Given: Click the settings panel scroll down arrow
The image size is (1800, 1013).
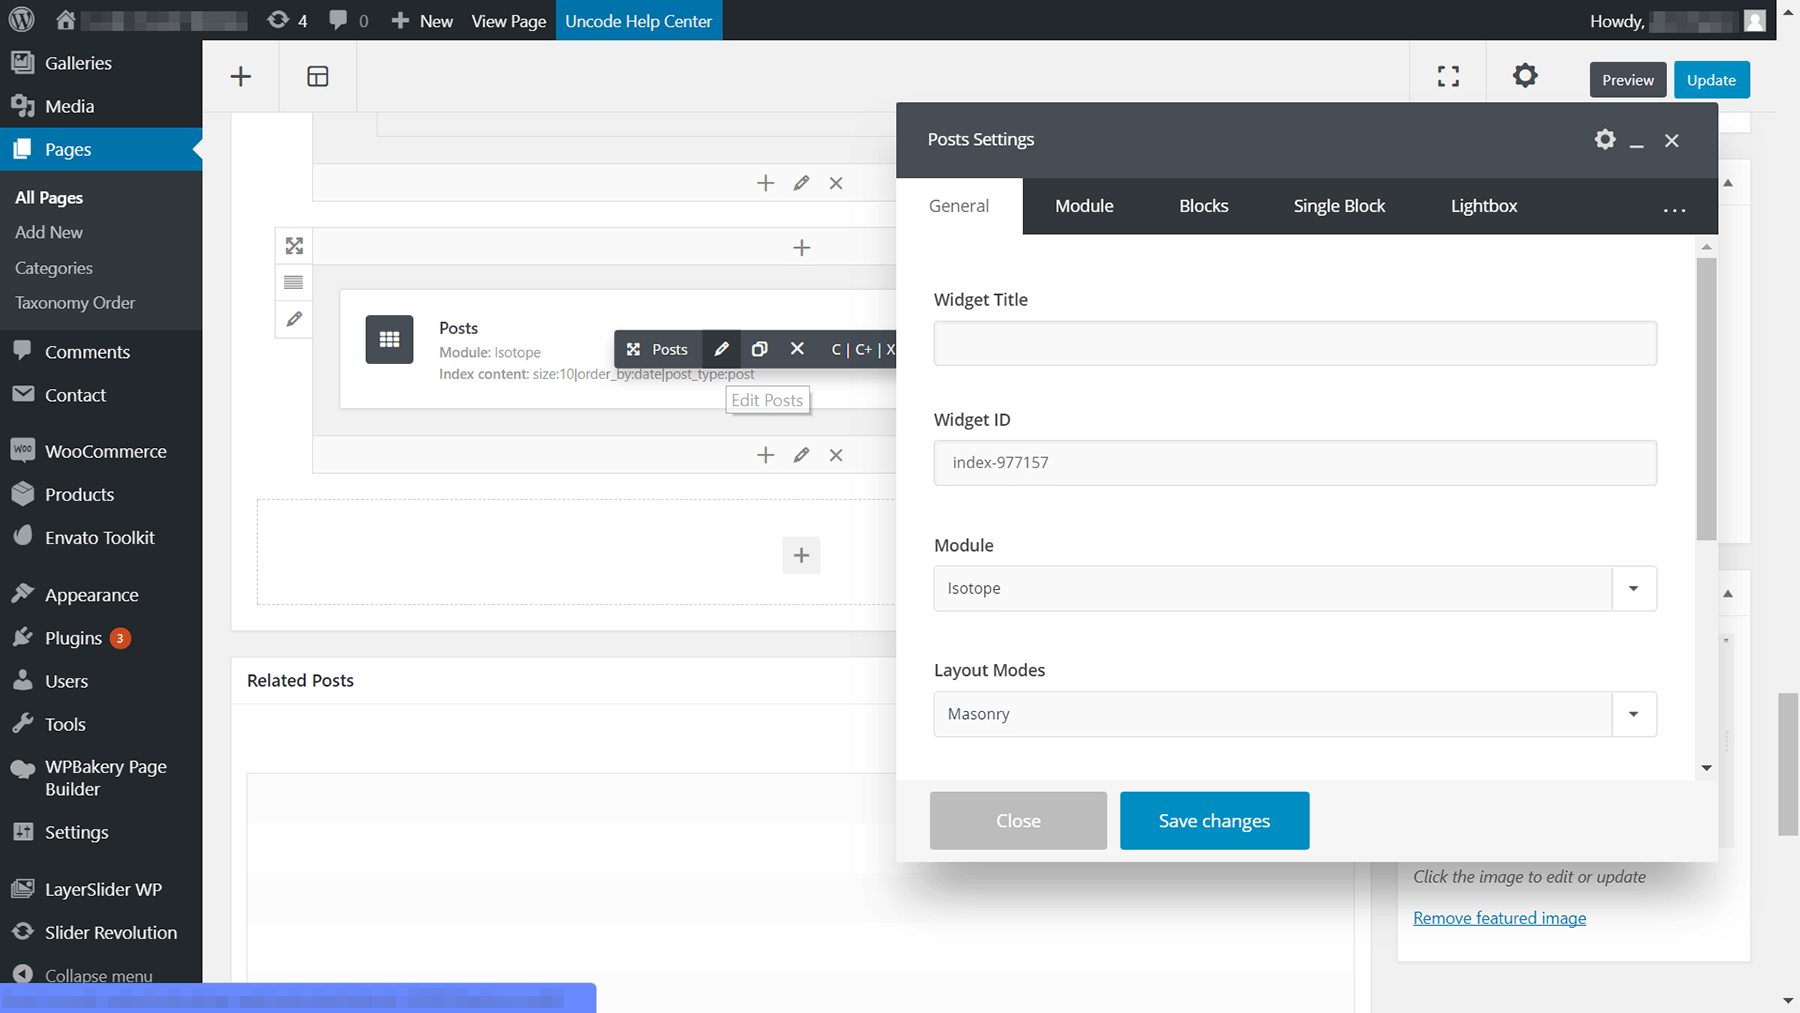Looking at the screenshot, I should pyautogui.click(x=1707, y=768).
